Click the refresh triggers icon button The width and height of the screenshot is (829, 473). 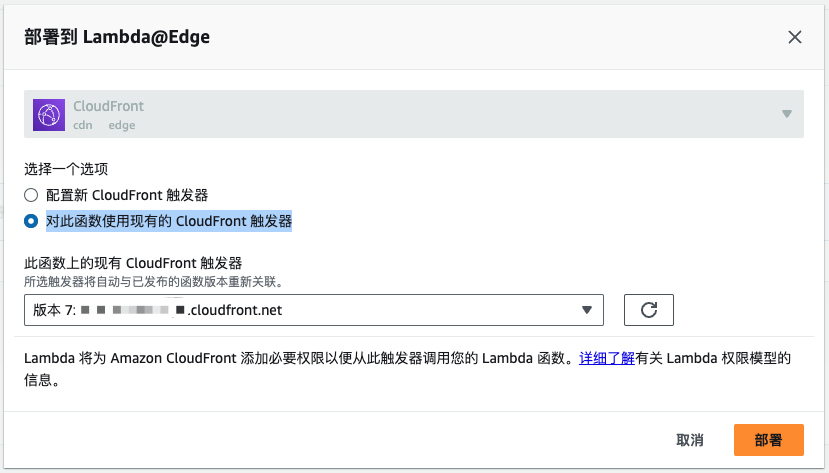[x=648, y=310]
